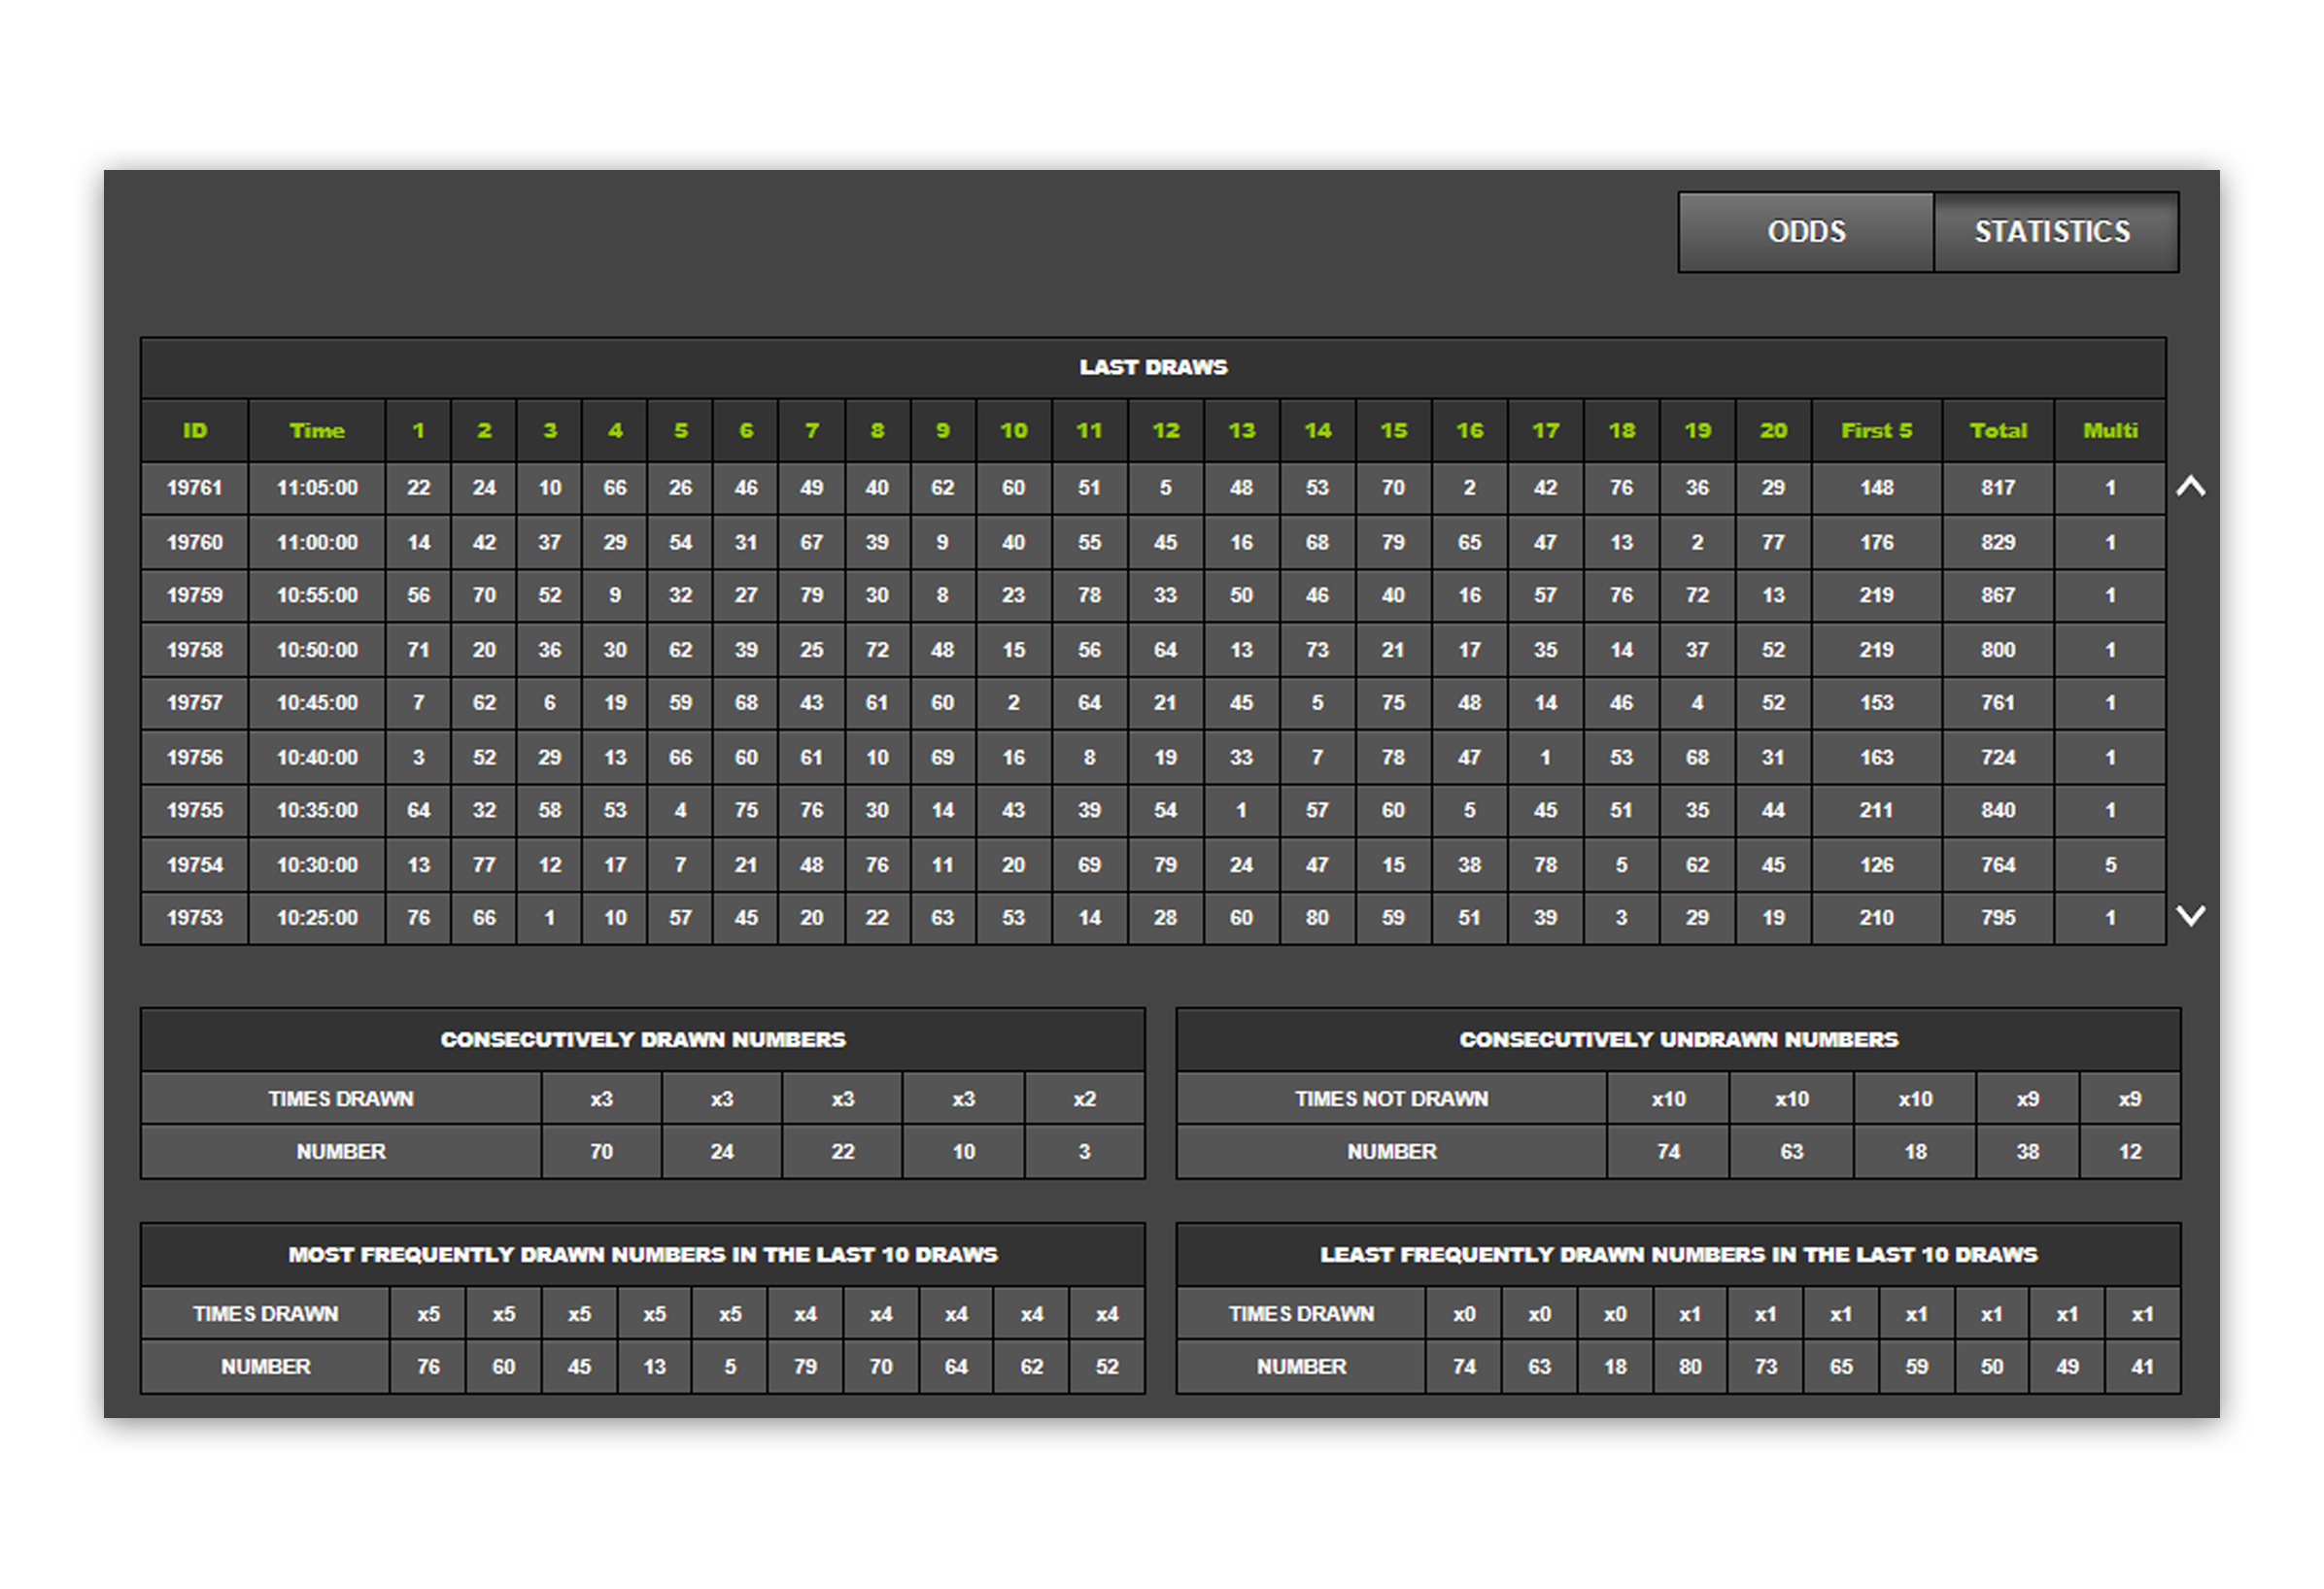
Task: Click the 11:05:00 time cell
Action: [317, 488]
